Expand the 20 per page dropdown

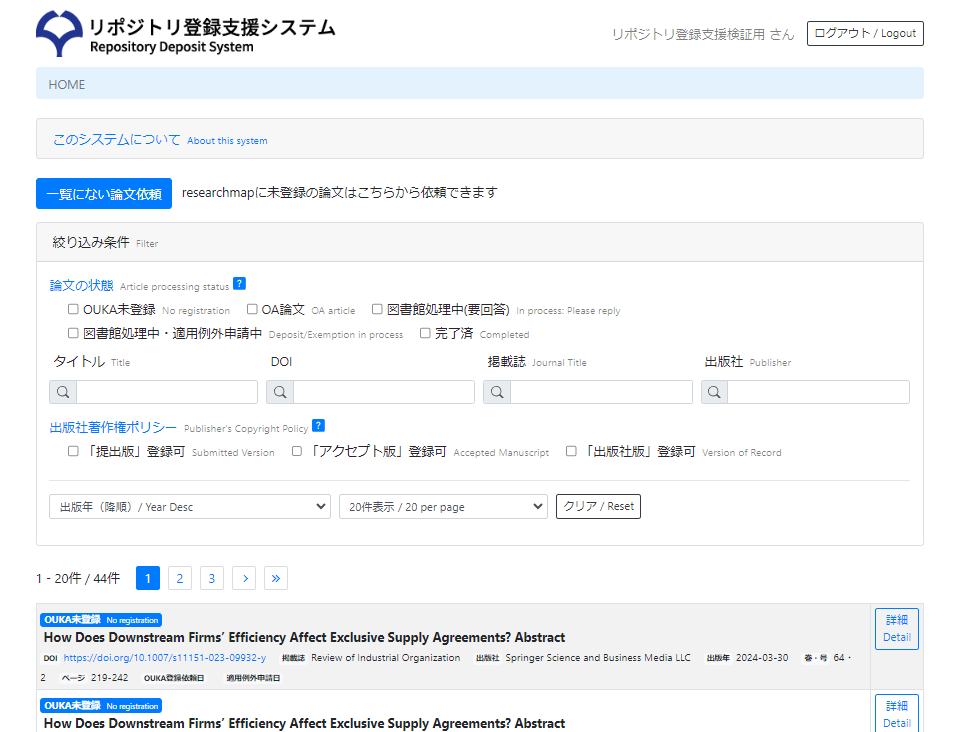[x=443, y=507]
